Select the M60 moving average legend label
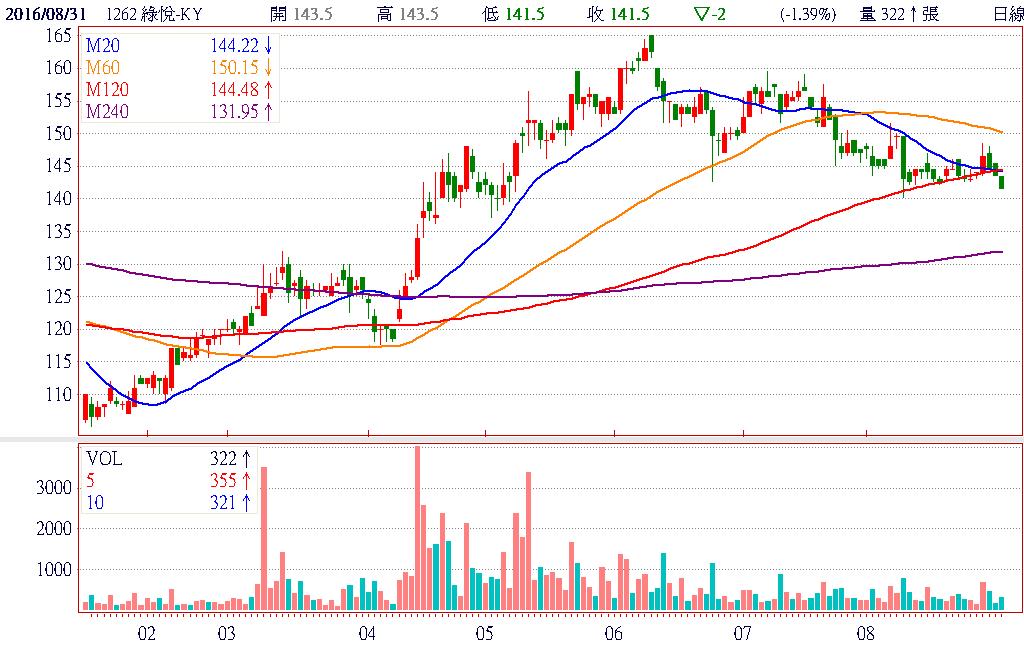The image size is (1024, 662). click(101, 68)
